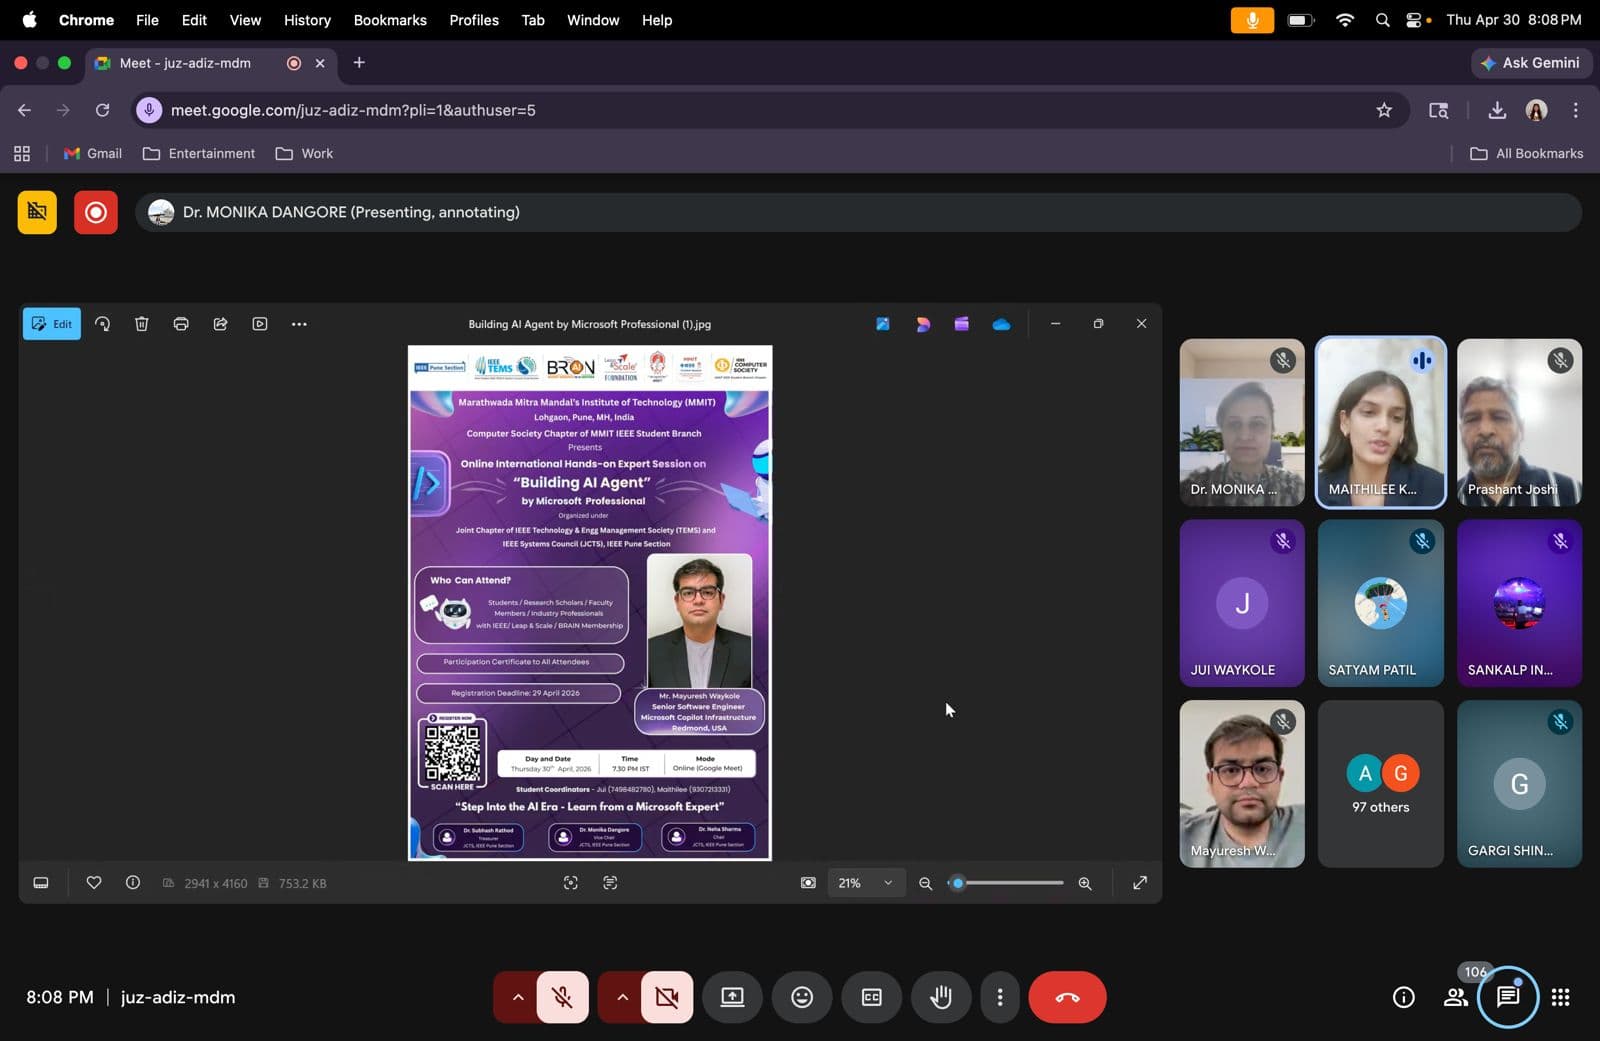The image size is (1600, 1041).
Task: Open the Chrome History menu
Action: [x=307, y=20]
